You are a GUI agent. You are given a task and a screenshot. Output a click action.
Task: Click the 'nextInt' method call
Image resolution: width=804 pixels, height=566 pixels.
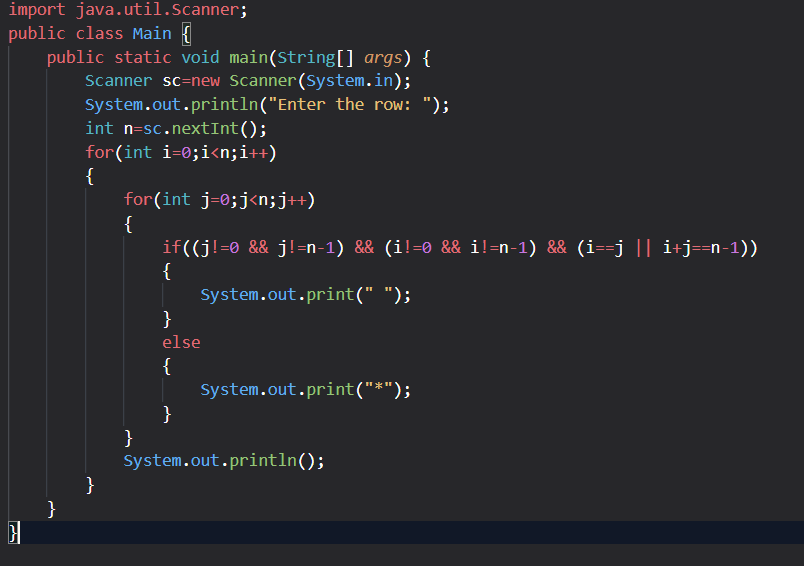point(205,128)
